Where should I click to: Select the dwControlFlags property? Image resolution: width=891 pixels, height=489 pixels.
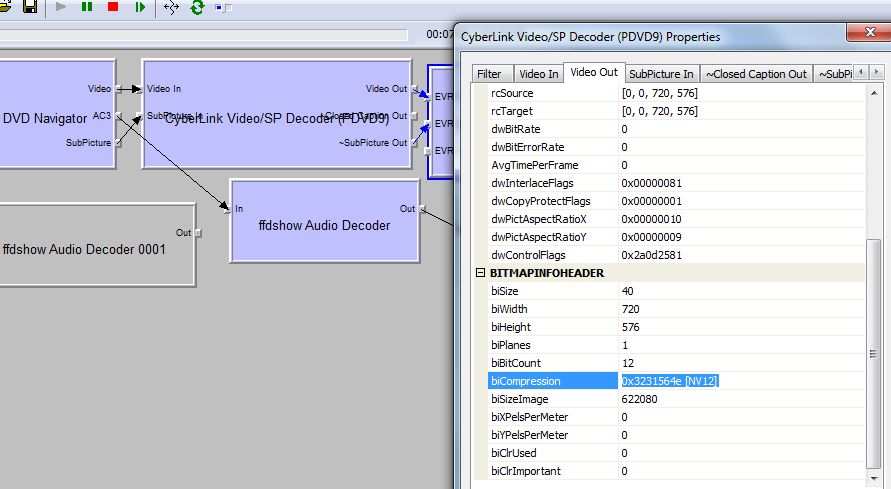[x=676, y=255]
